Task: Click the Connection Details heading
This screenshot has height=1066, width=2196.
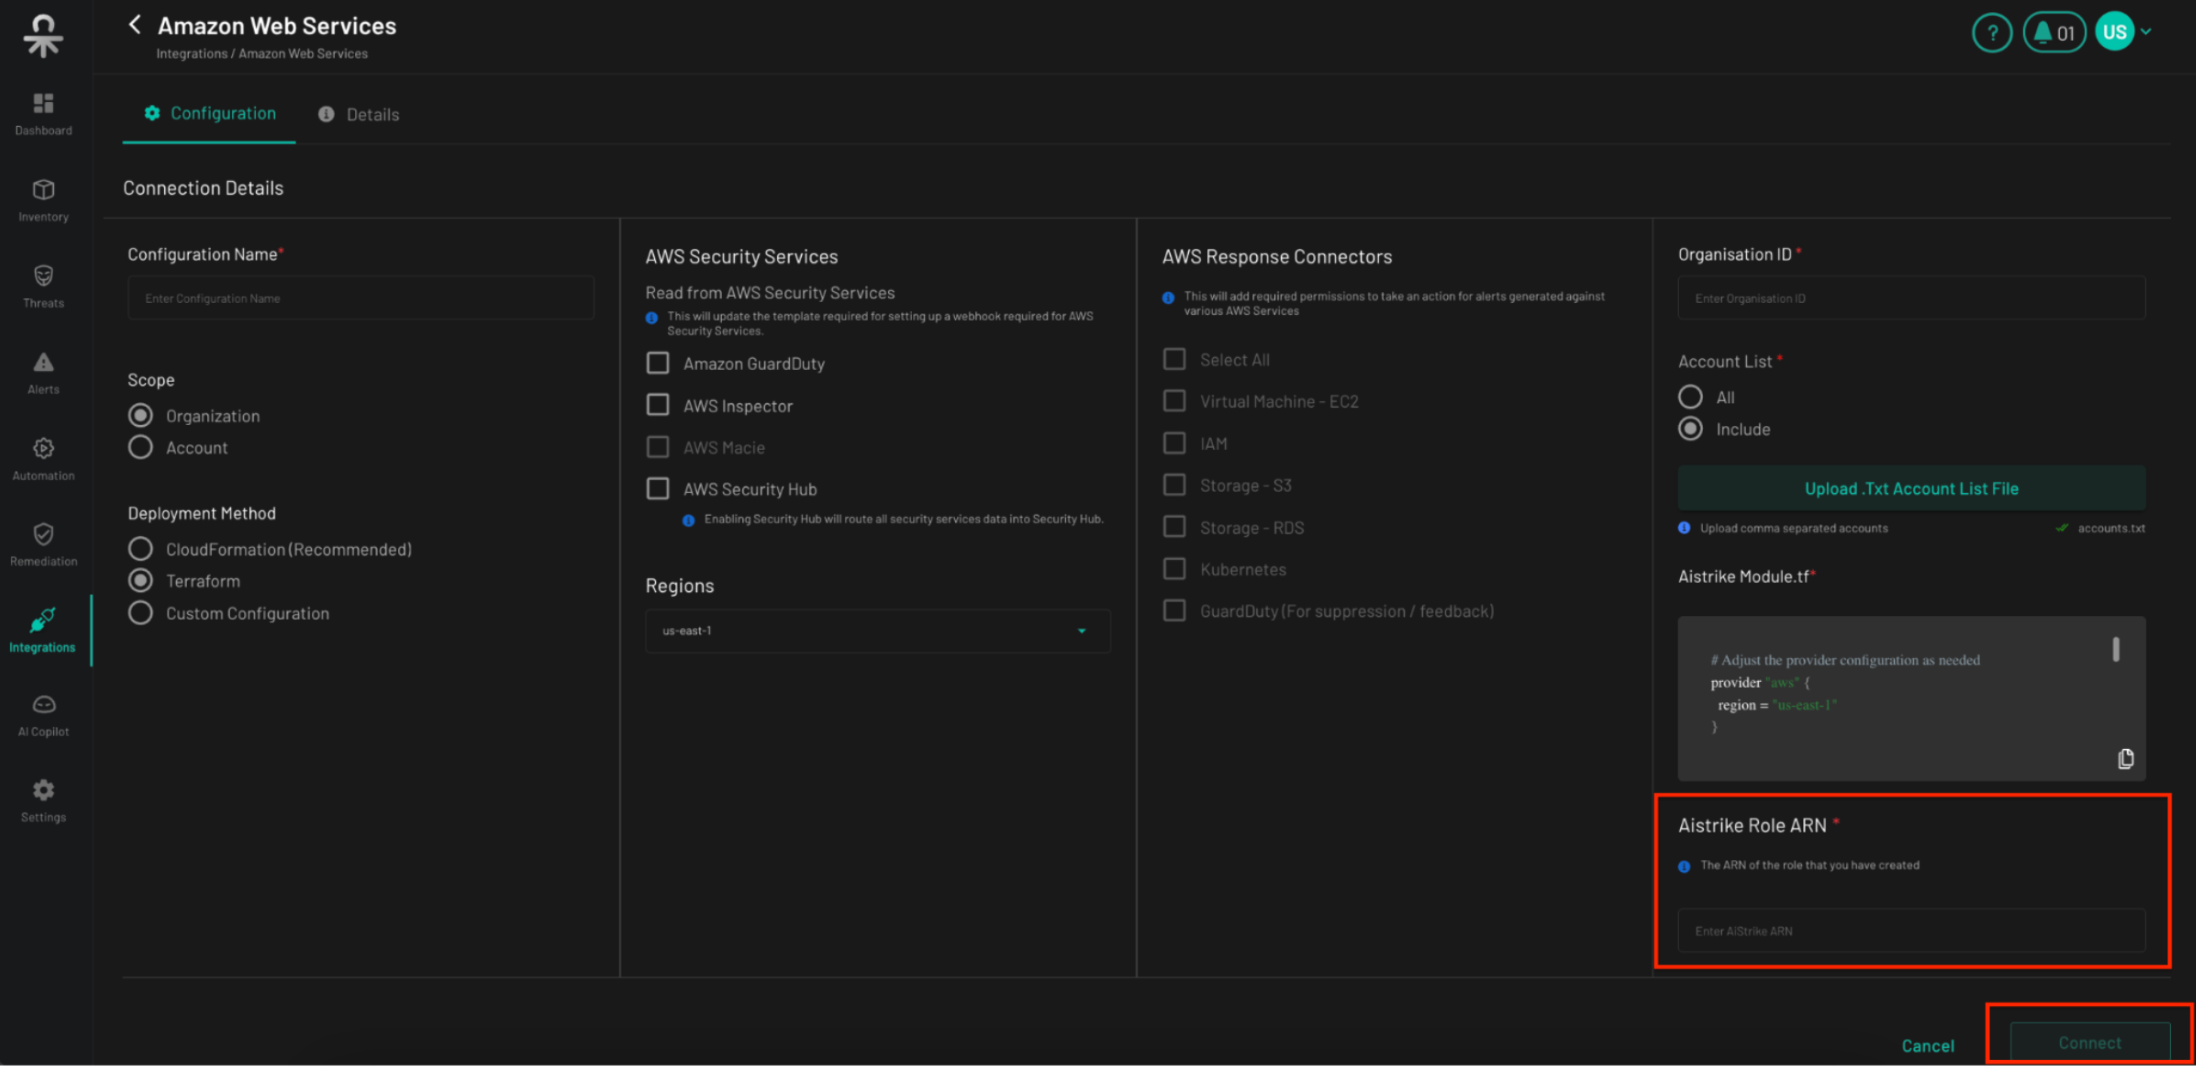Action: [x=203, y=188]
